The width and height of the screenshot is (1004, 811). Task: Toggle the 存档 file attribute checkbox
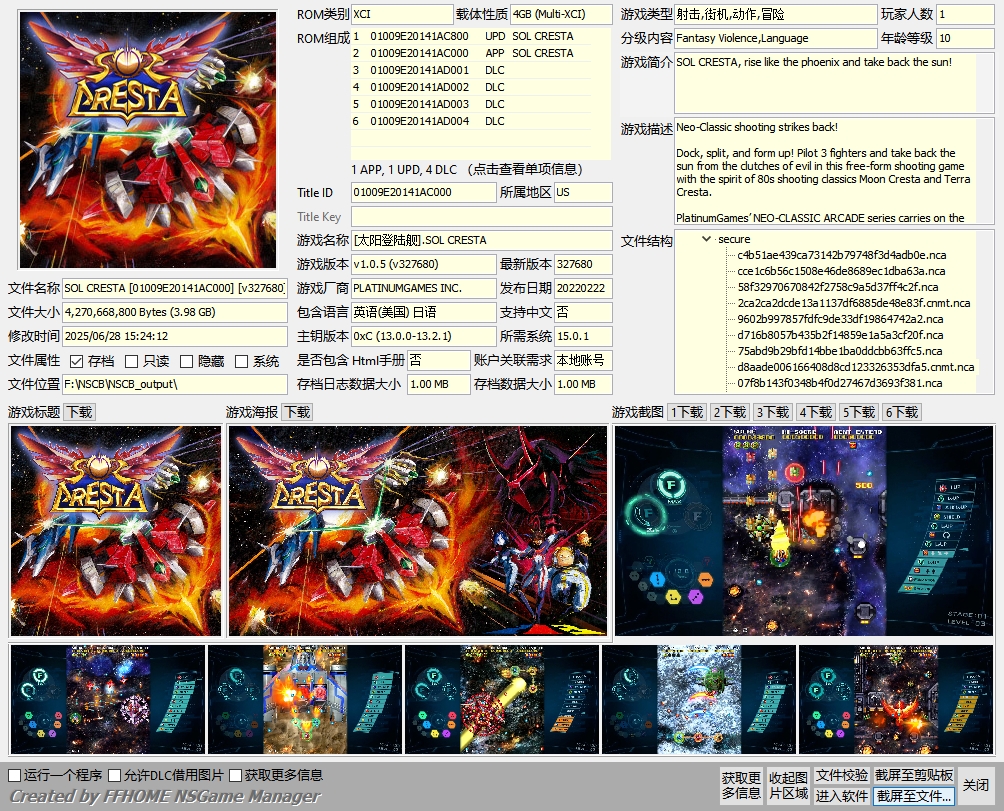click(x=76, y=361)
